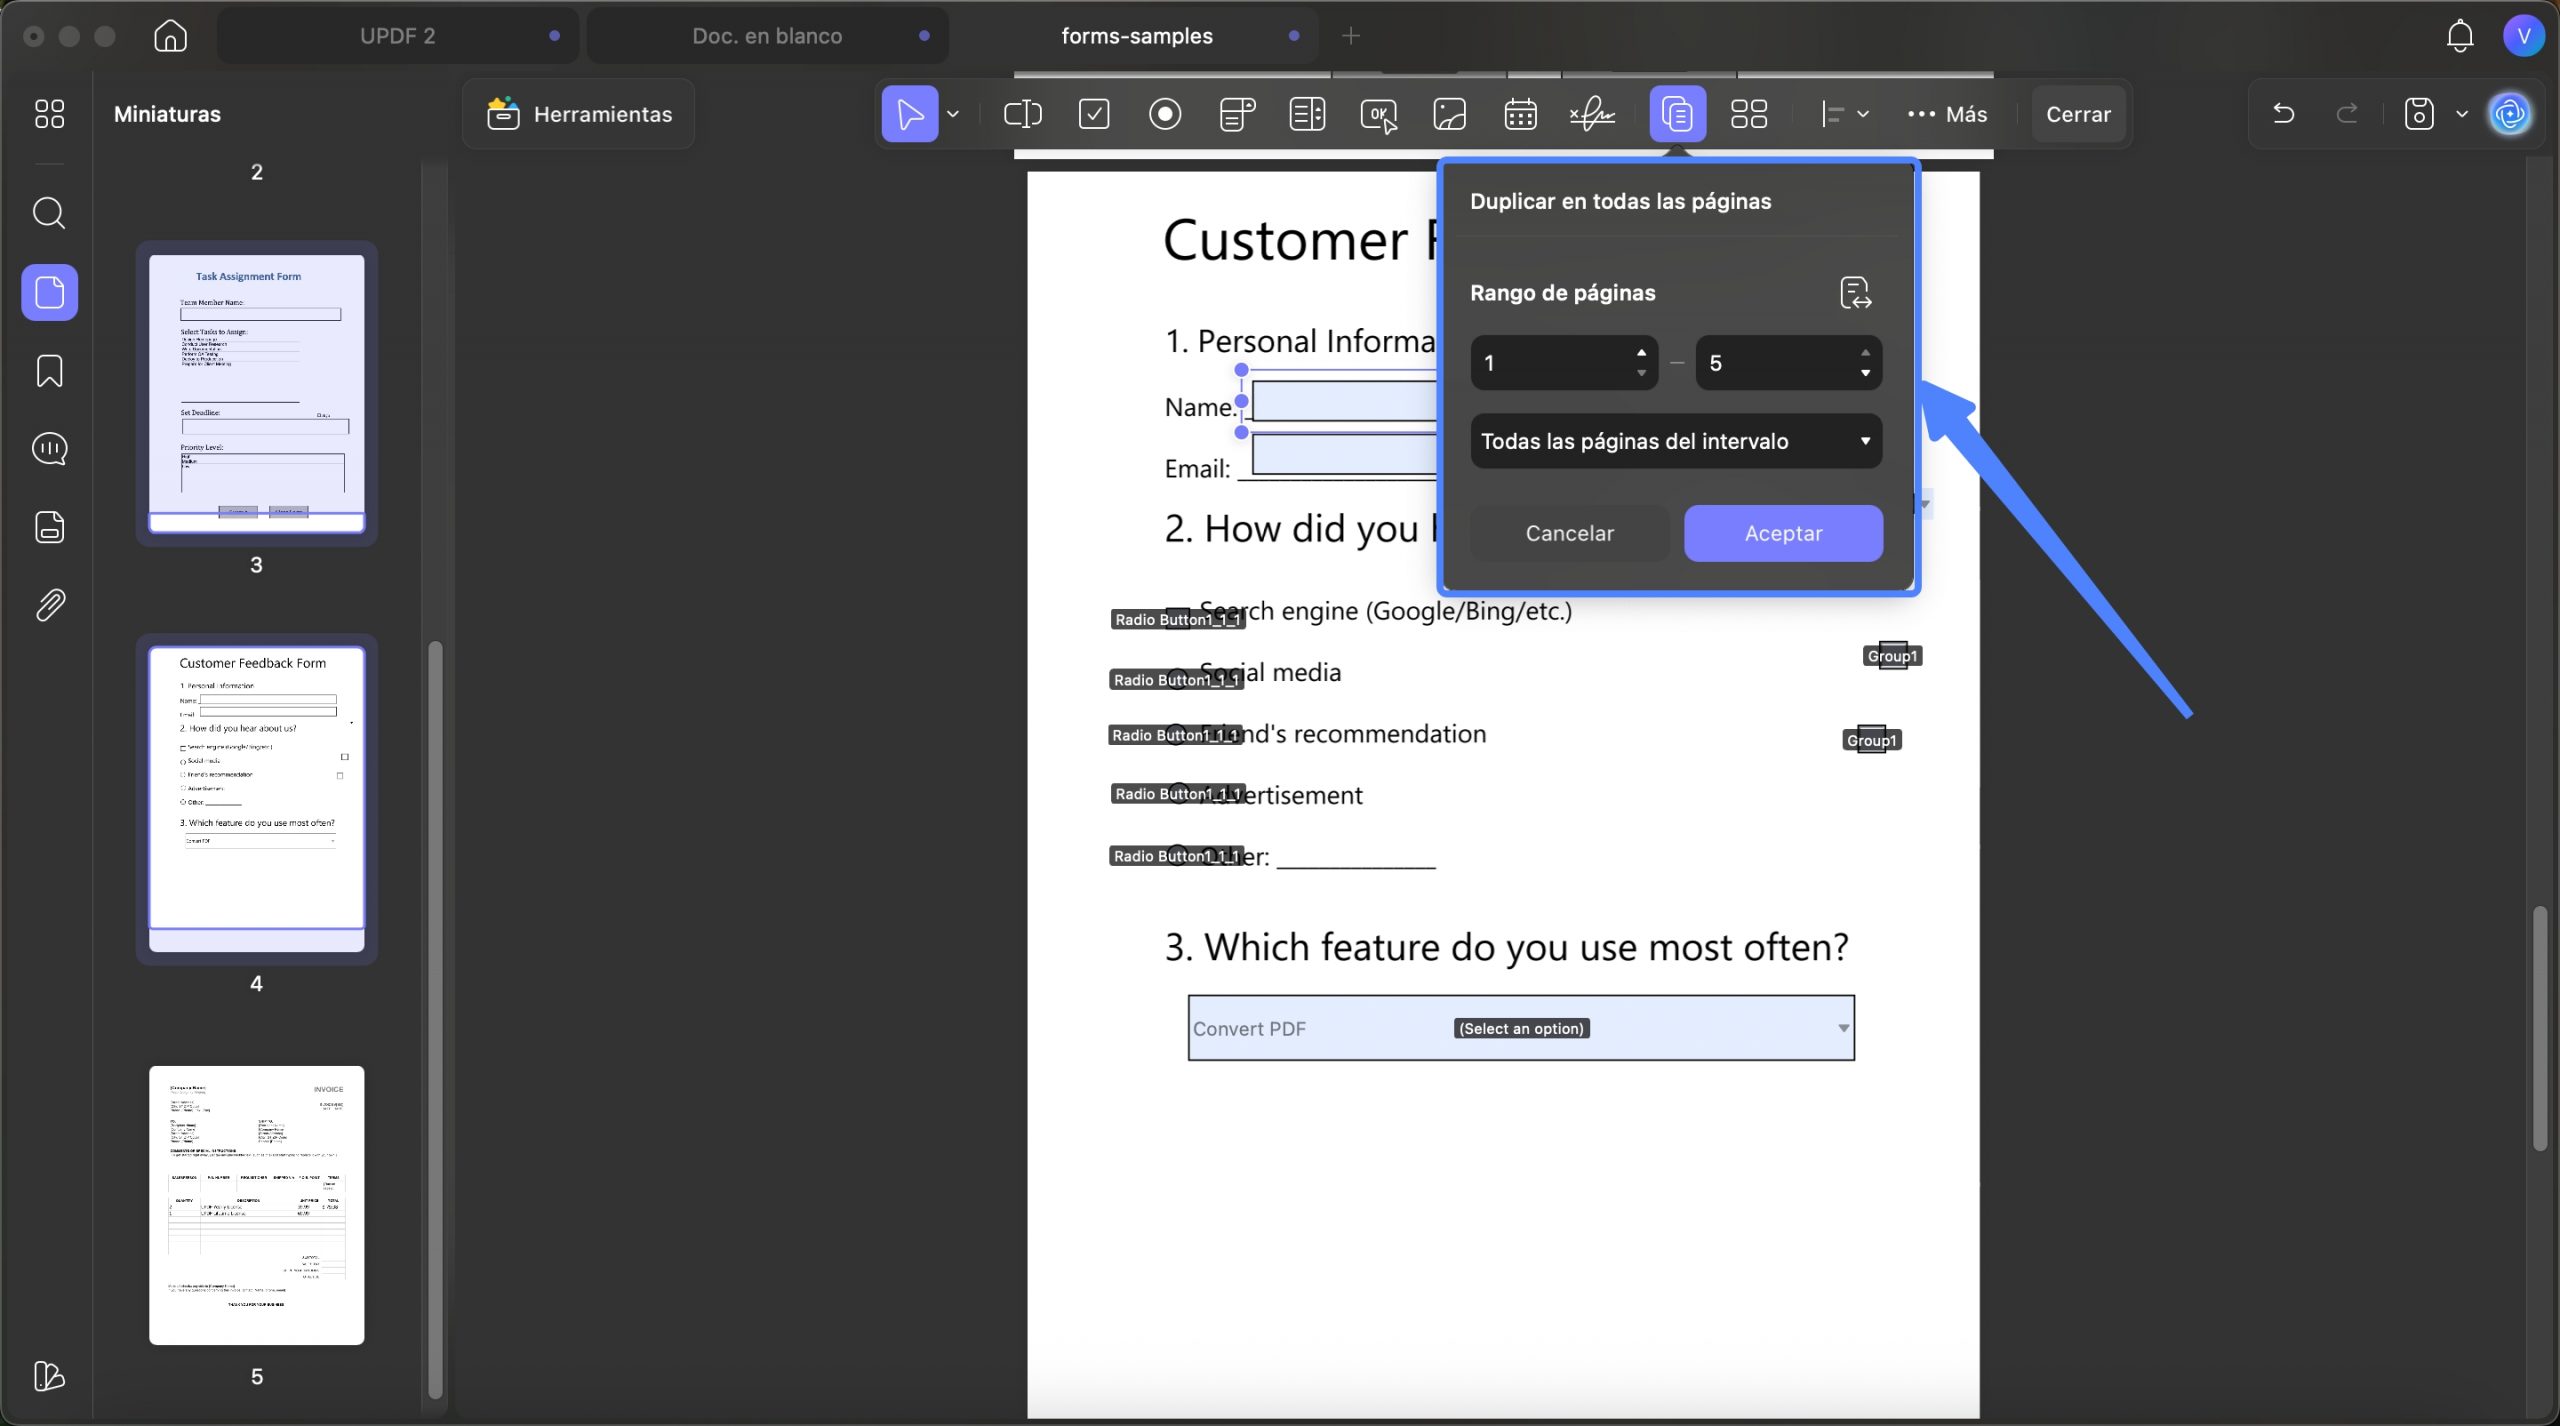
Task: Click the Aceptar button
Action: (1783, 533)
